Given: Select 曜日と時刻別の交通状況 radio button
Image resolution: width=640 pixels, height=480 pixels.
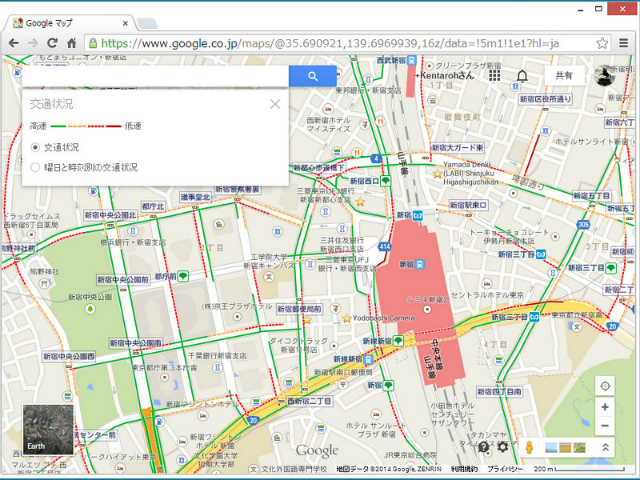Looking at the screenshot, I should (x=35, y=167).
